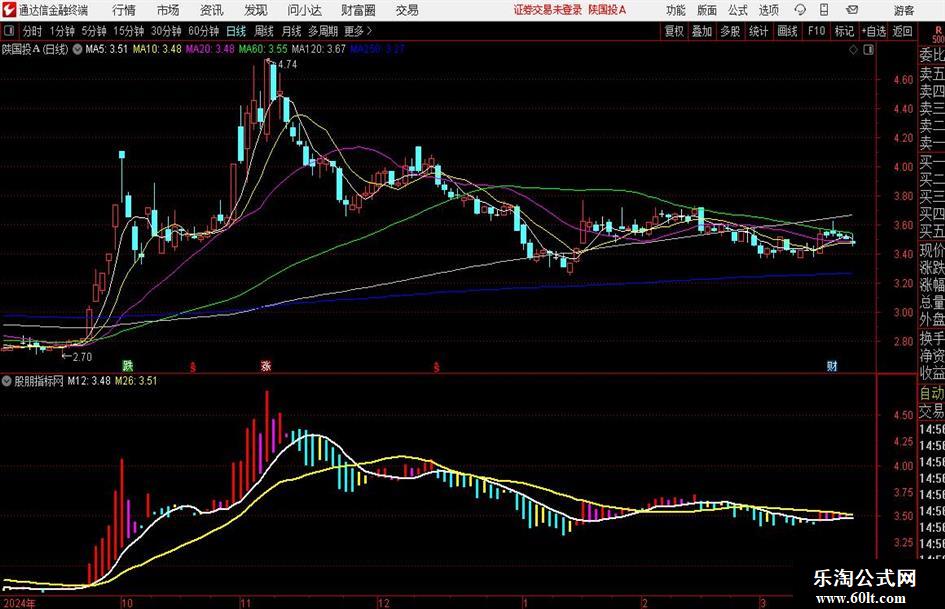Click the MA10: 3.48 label
Viewport: 945px width, 609px height.
[157, 49]
